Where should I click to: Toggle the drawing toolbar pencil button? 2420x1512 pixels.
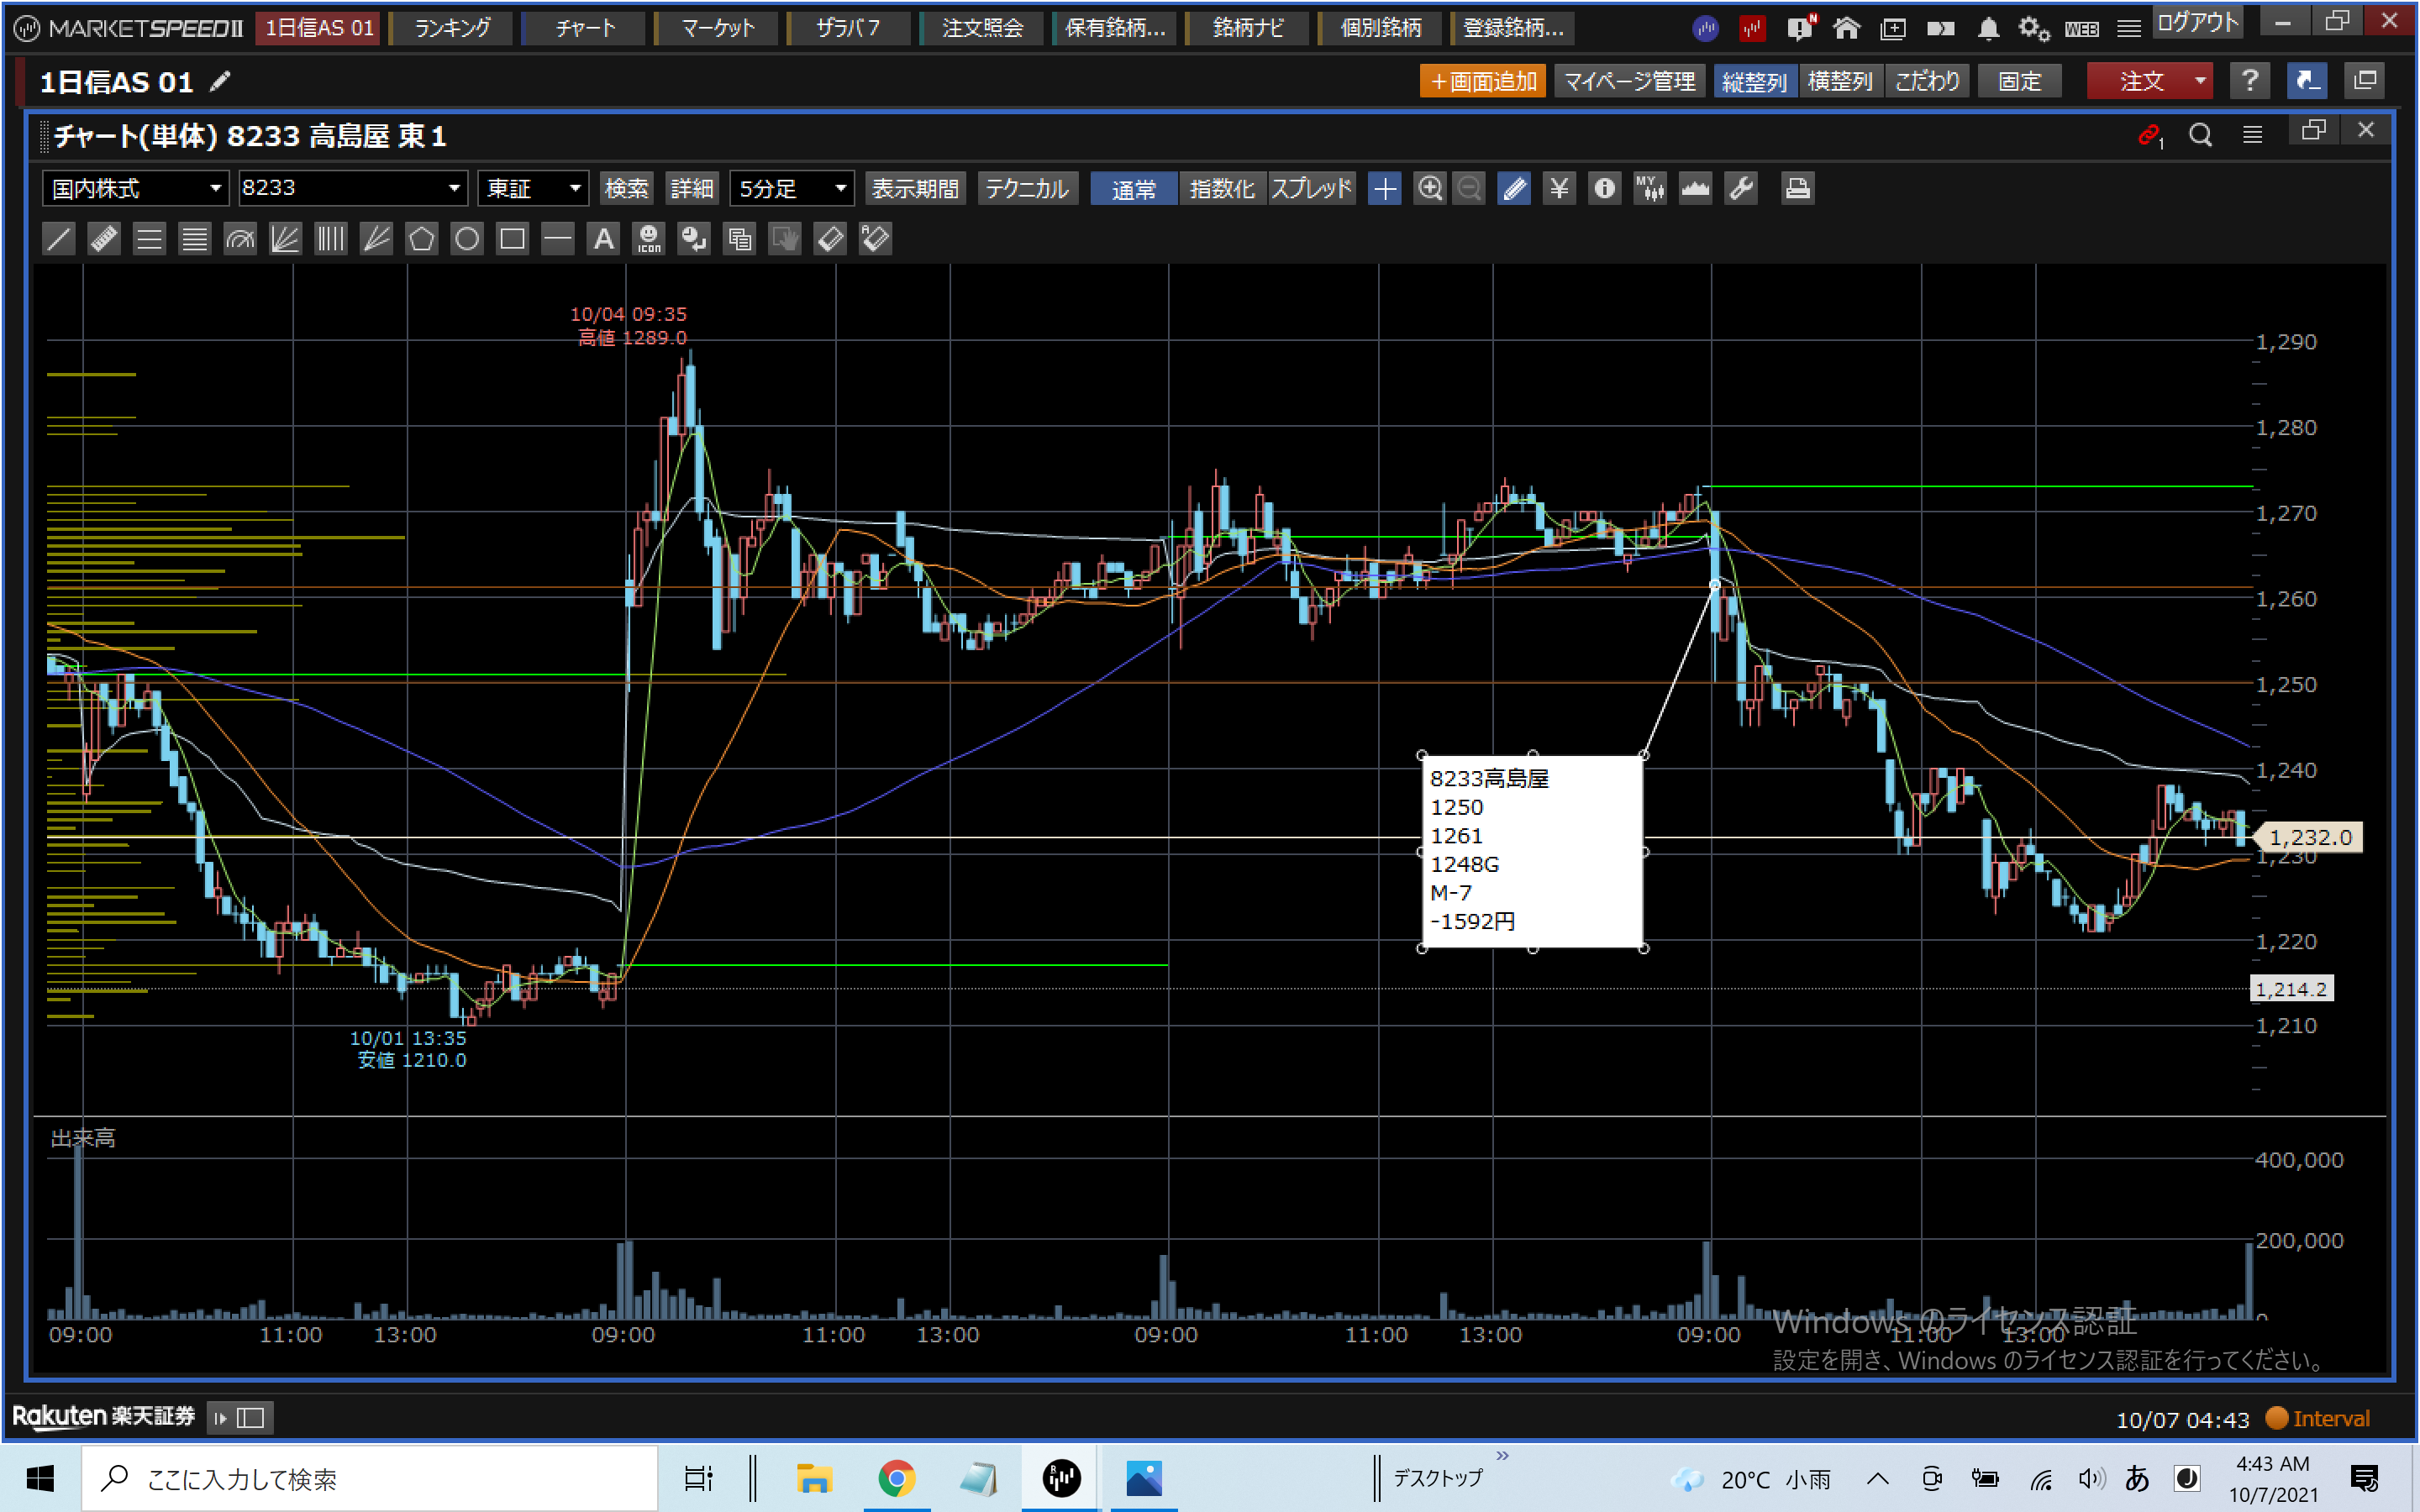[1514, 188]
